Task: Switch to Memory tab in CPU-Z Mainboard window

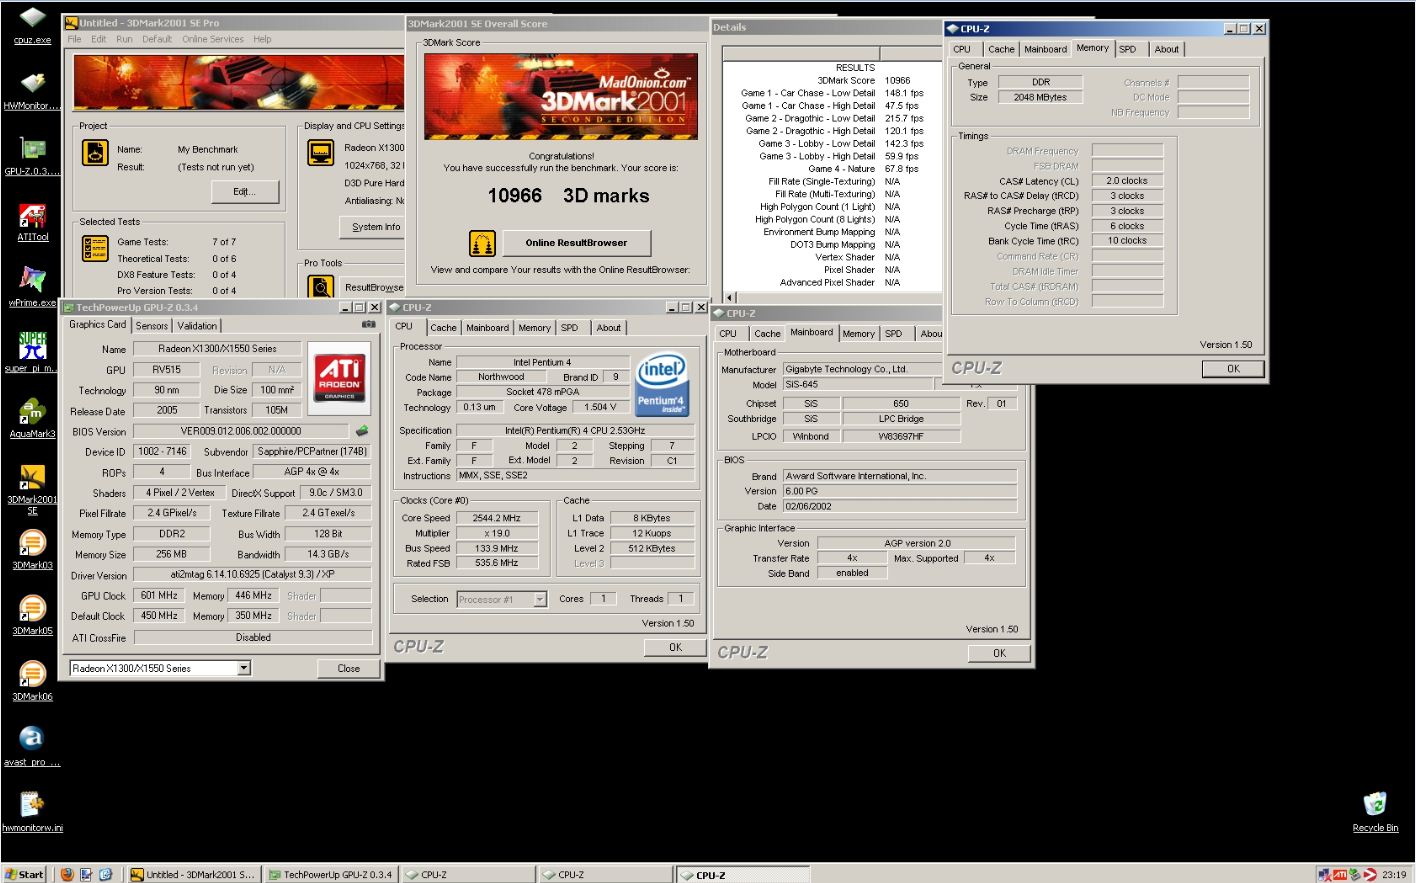Action: tap(858, 334)
